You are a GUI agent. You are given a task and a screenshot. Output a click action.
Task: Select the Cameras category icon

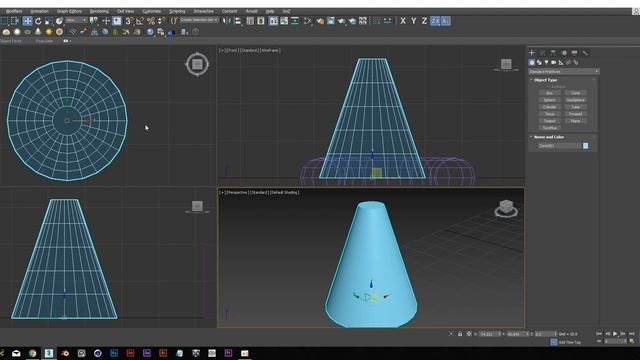point(554,62)
